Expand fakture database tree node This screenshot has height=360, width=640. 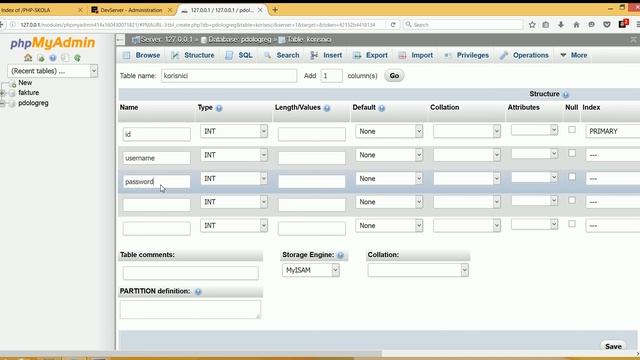click(x=2, y=93)
